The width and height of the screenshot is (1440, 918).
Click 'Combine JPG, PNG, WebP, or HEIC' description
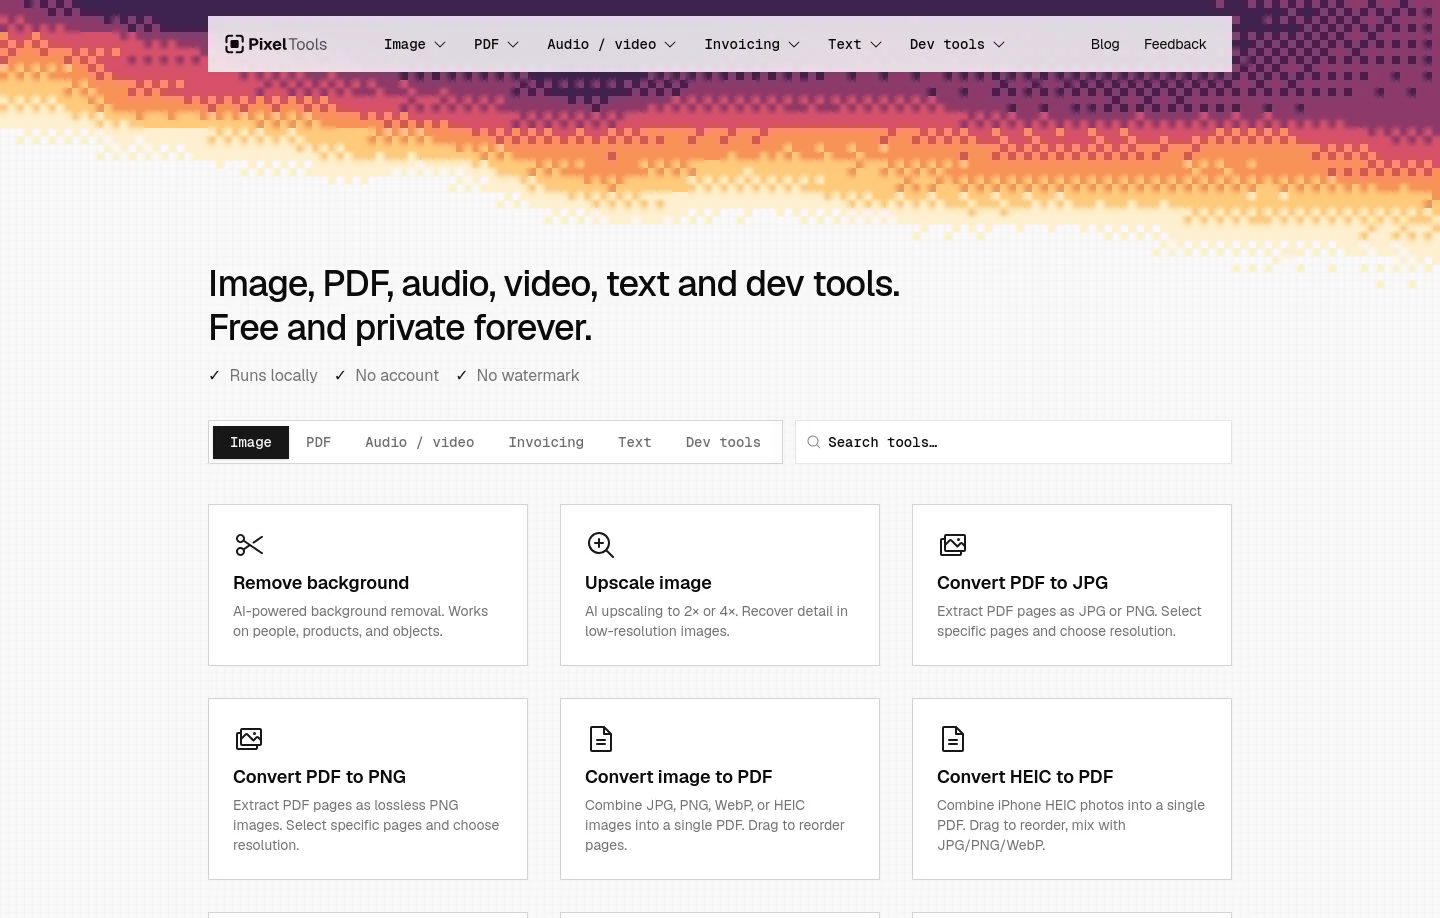[x=714, y=825]
